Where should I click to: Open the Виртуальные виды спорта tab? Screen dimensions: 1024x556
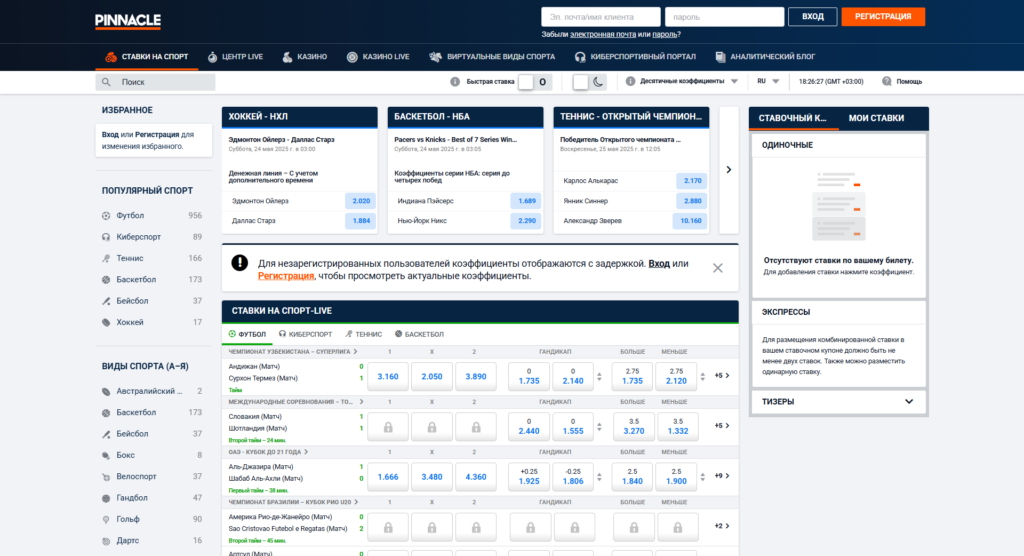492,57
